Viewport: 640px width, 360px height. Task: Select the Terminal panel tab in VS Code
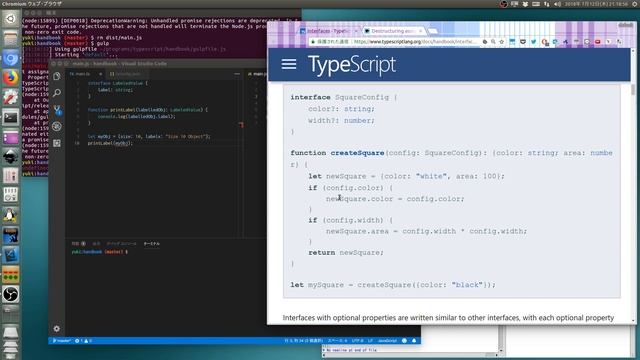(x=151, y=244)
